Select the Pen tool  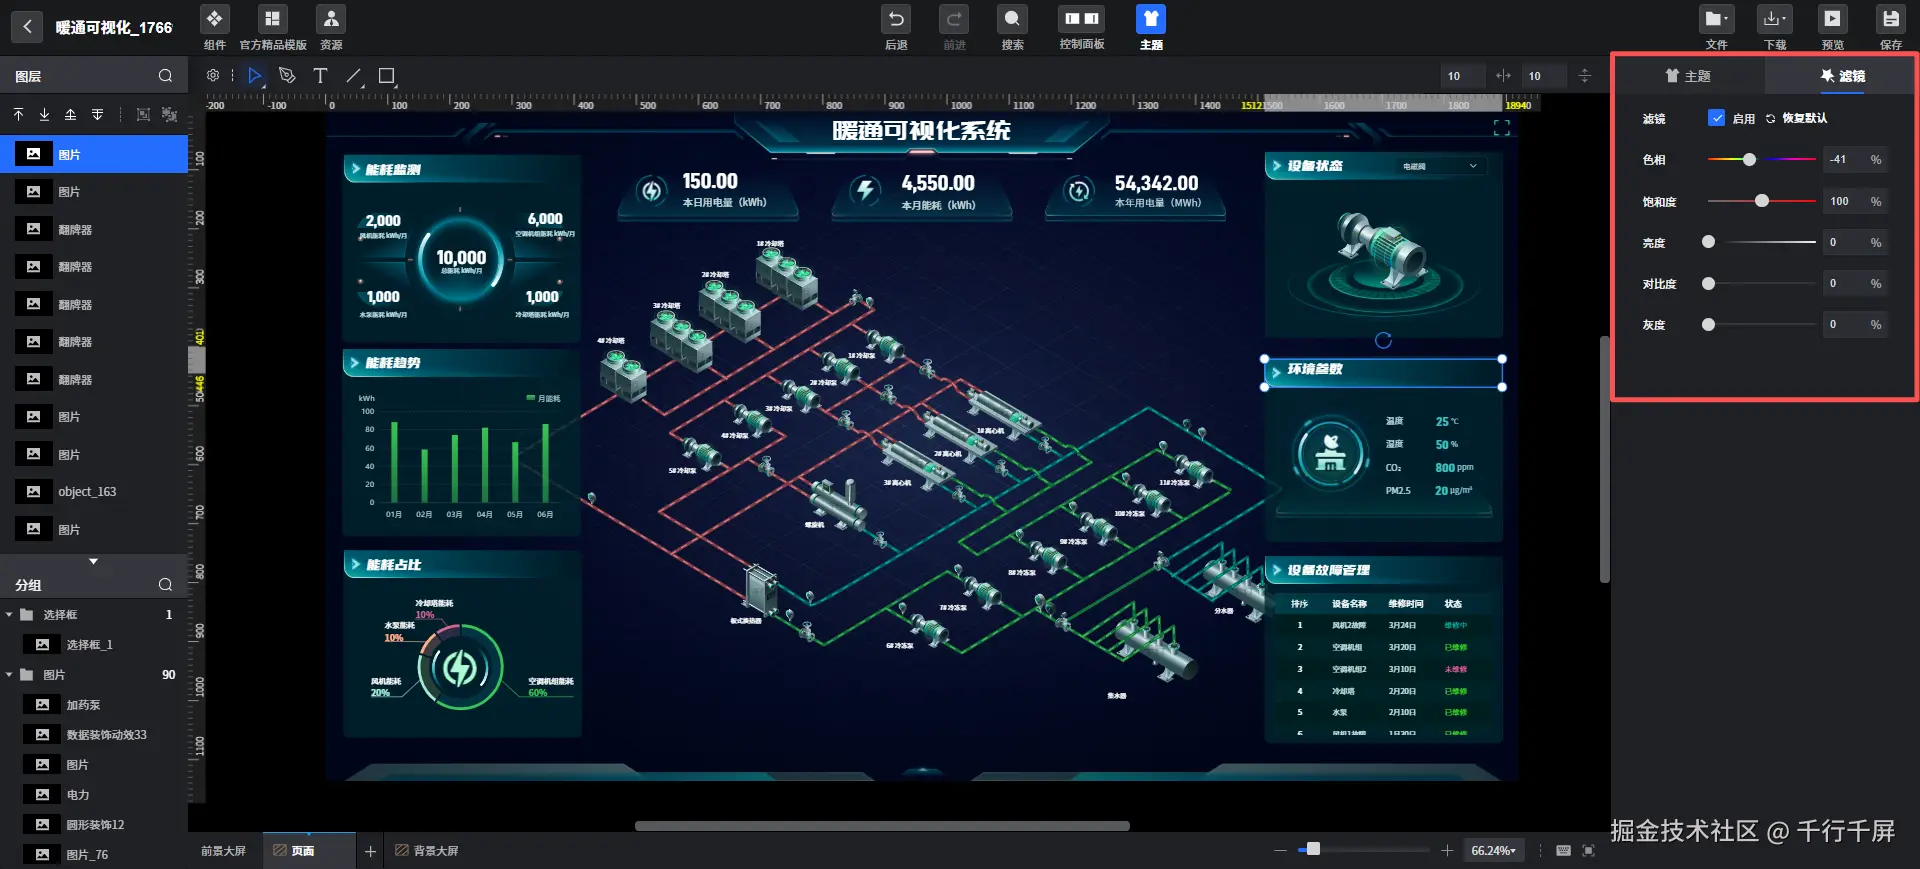point(287,75)
